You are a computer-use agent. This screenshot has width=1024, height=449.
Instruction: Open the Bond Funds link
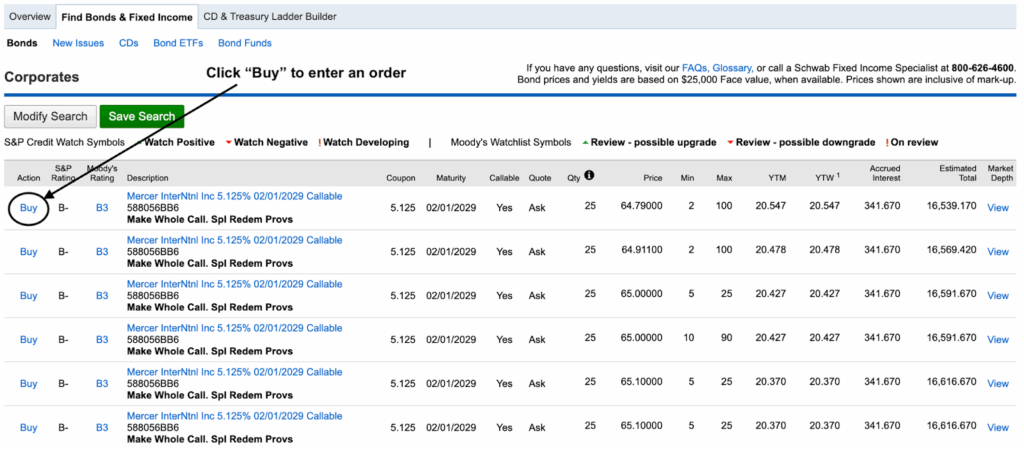[x=245, y=43]
